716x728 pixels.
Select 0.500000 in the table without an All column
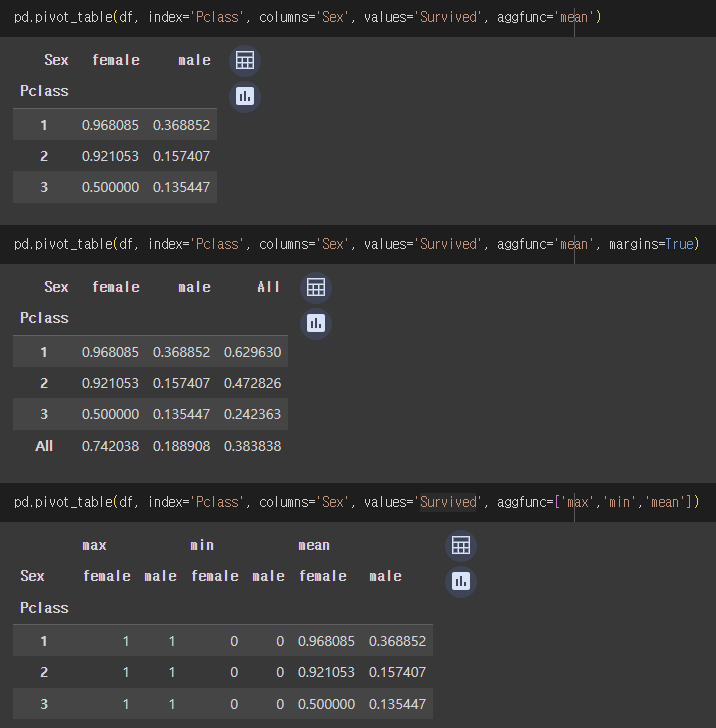pos(110,187)
